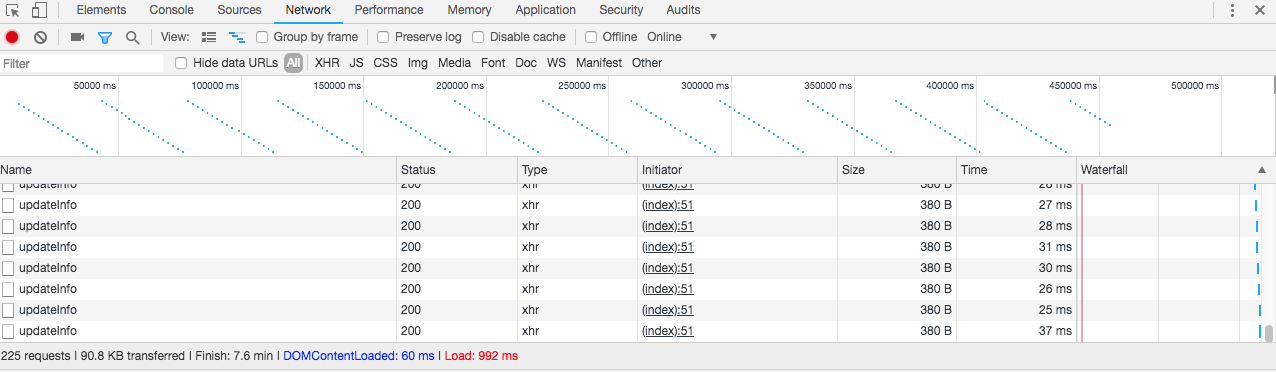Sort by Waterfall column arrow
This screenshot has width=1276, height=372.
click(x=1262, y=170)
